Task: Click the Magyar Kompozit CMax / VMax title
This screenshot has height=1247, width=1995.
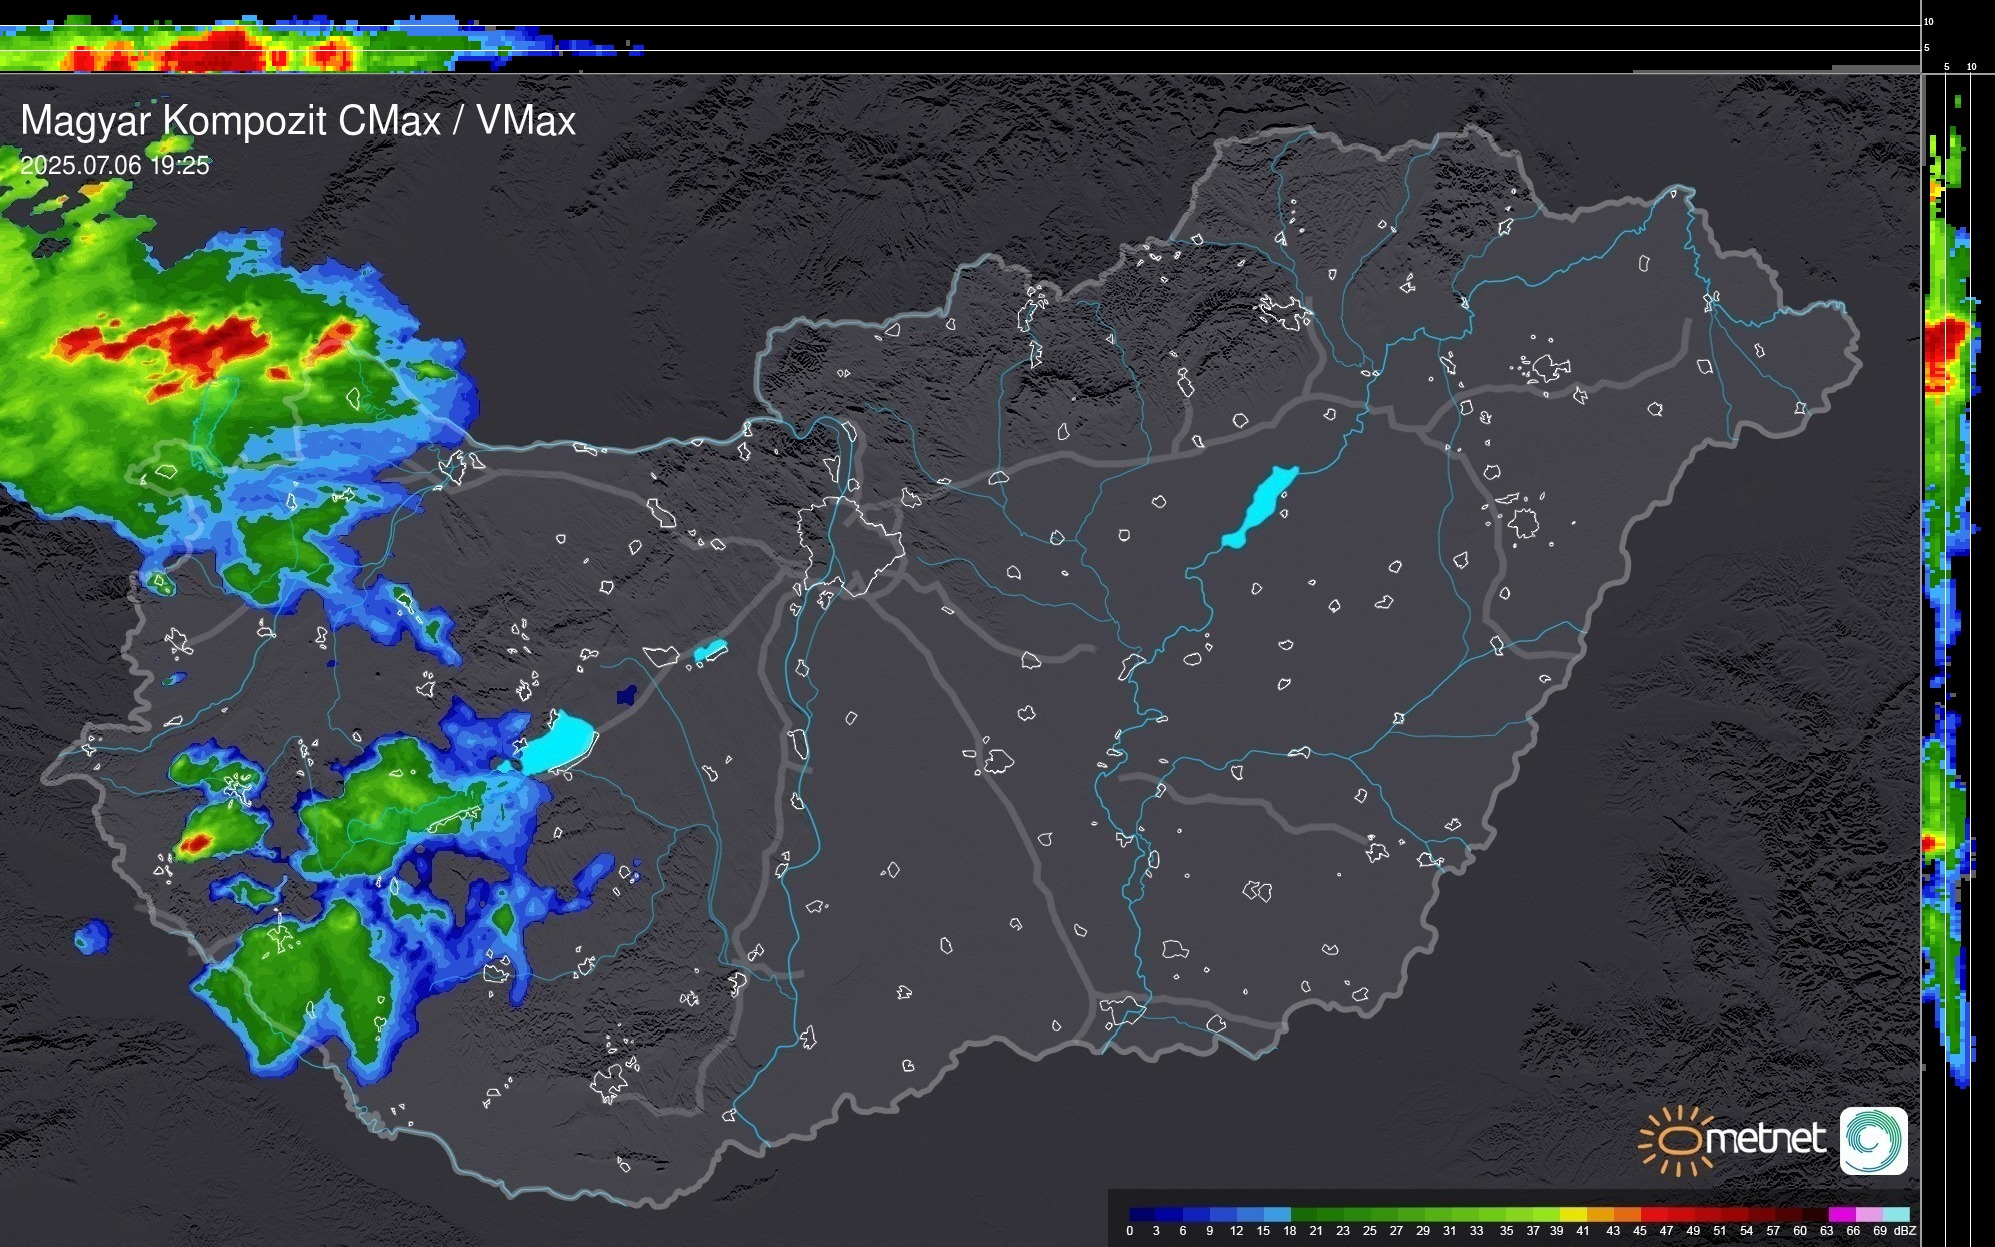Action: point(298,121)
